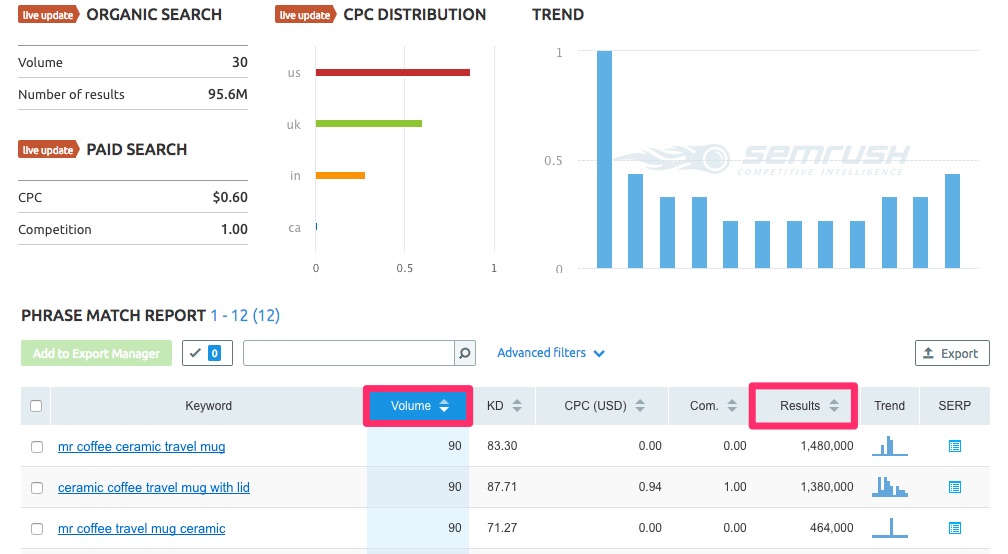Click live update badge beside Paid Search
Screen dimensions: 1008x554
click(x=48, y=150)
